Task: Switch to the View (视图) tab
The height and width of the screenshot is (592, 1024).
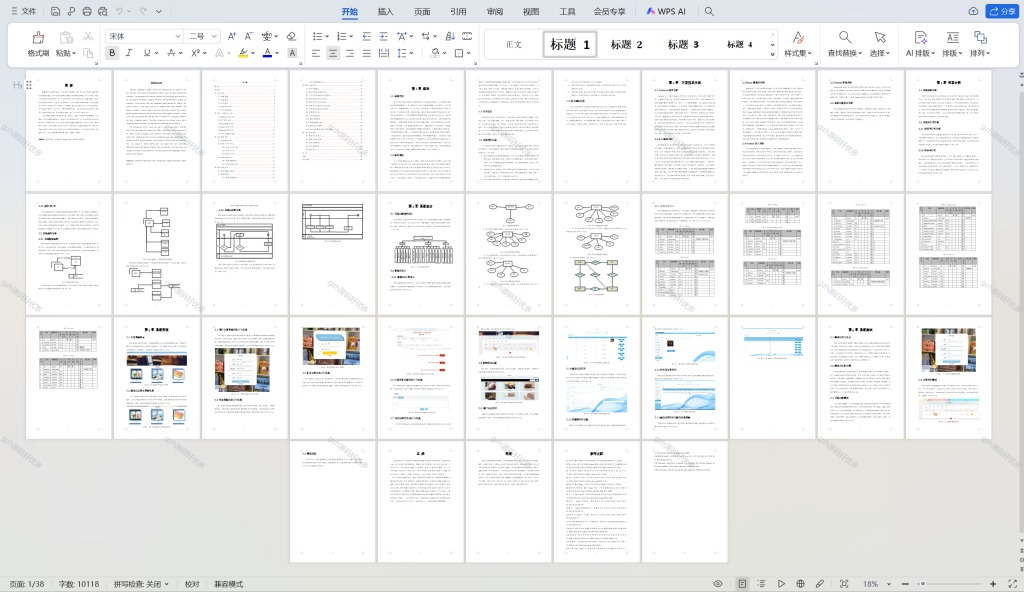Action: (x=531, y=11)
